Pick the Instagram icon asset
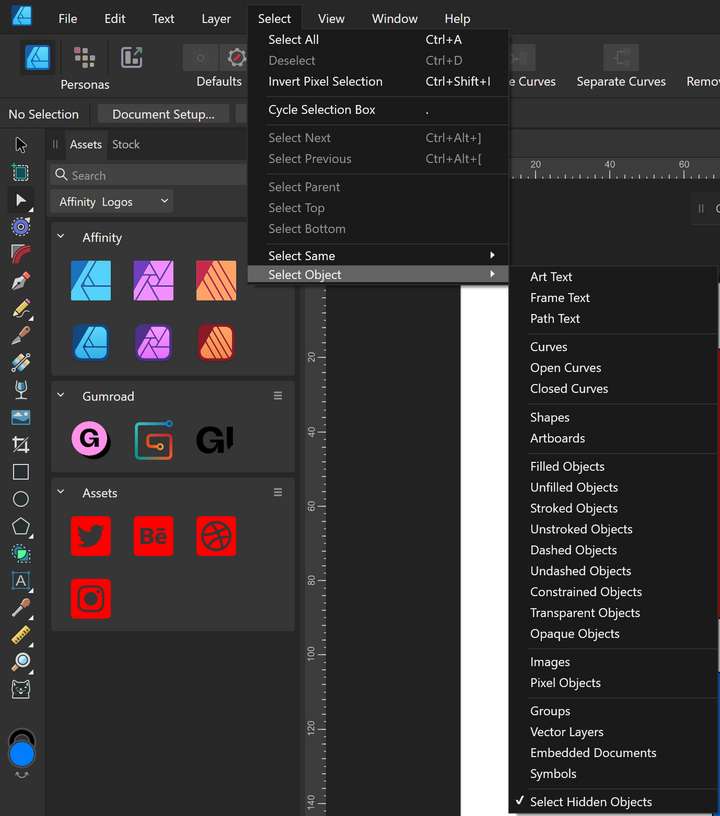The width and height of the screenshot is (720, 816). click(91, 598)
